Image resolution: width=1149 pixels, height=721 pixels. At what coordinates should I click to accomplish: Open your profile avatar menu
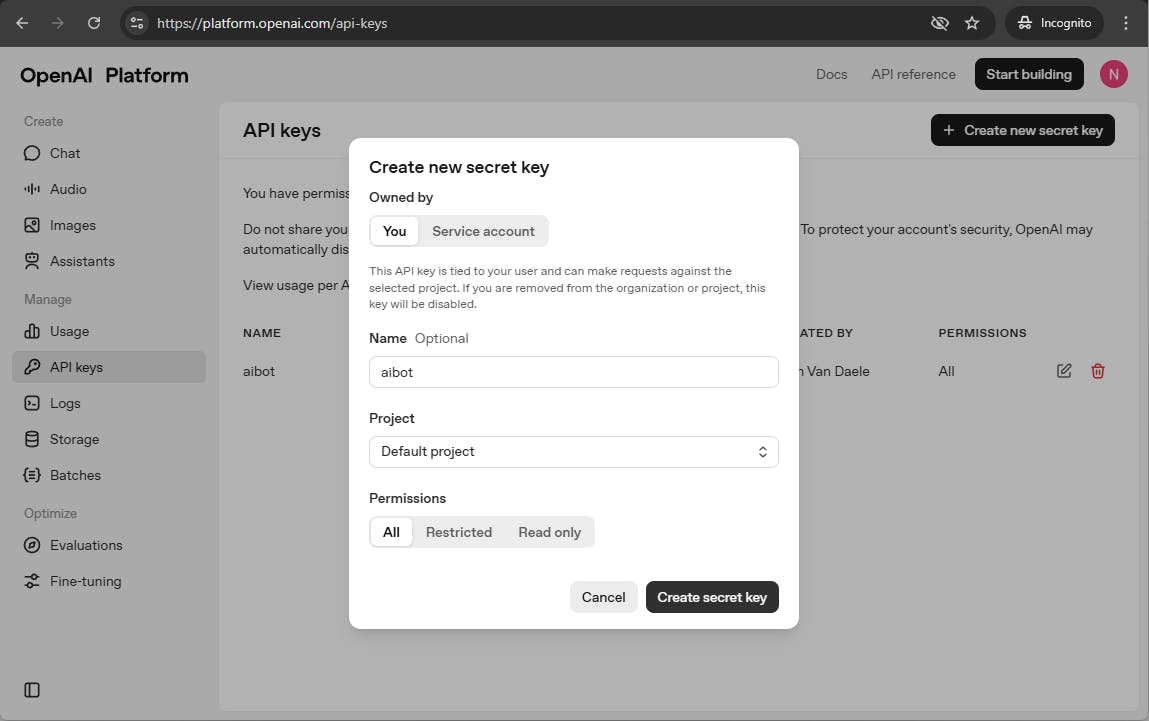tap(1113, 73)
